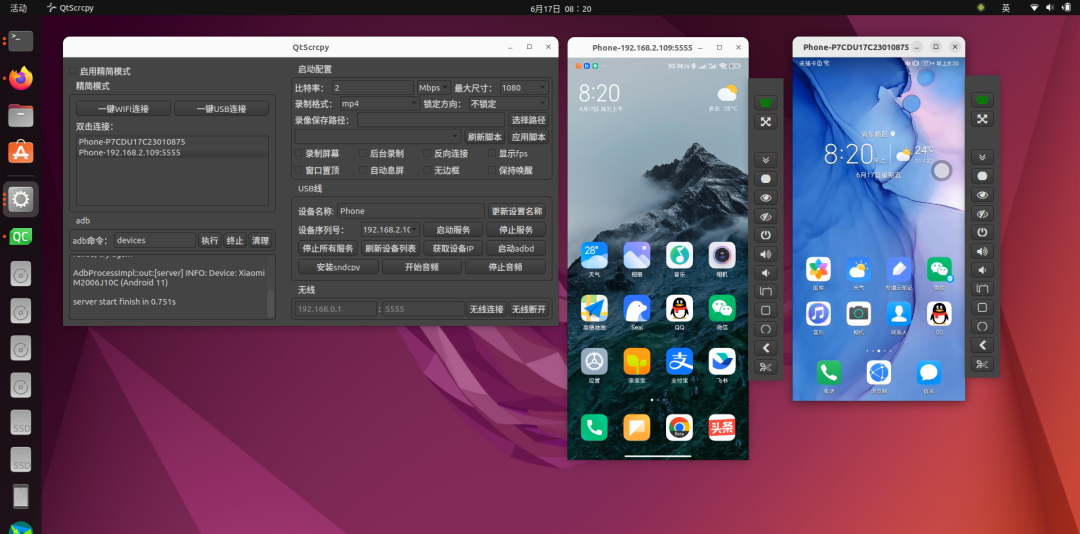
Task: Click the 刷新设备列表 button
Action: coord(390,248)
